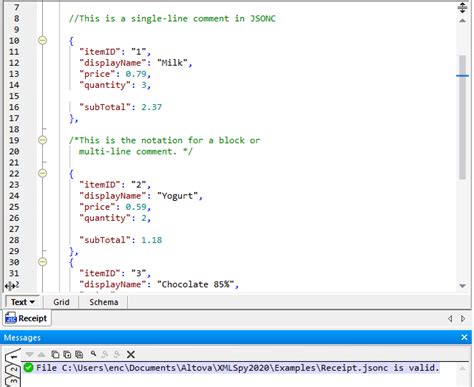Switch to the Grid view tab
474x387 pixels.
point(61,302)
